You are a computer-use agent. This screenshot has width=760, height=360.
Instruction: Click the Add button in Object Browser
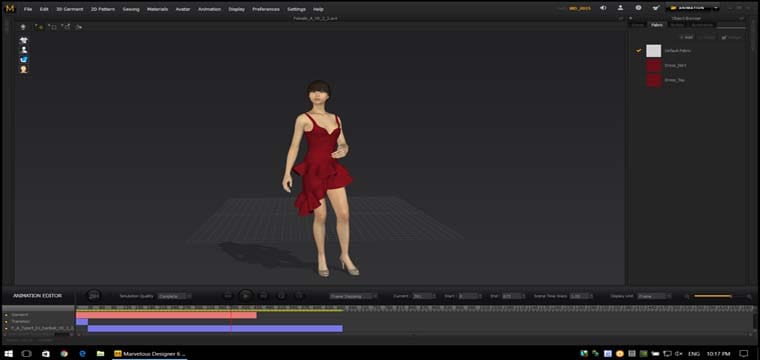[686, 37]
